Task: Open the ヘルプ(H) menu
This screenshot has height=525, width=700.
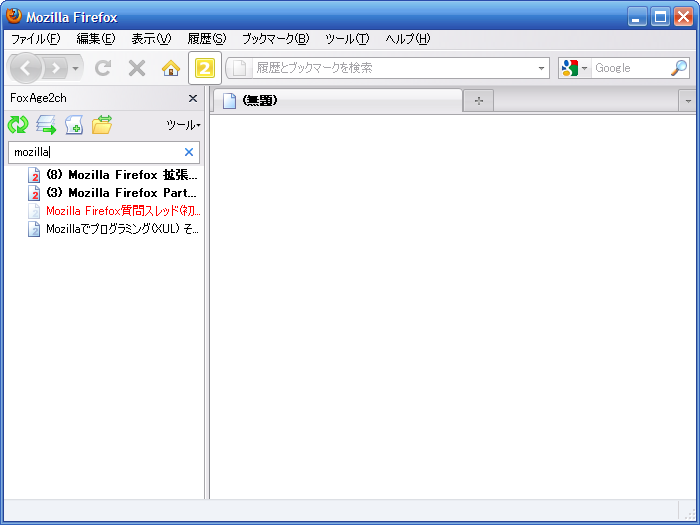Action: point(408,39)
